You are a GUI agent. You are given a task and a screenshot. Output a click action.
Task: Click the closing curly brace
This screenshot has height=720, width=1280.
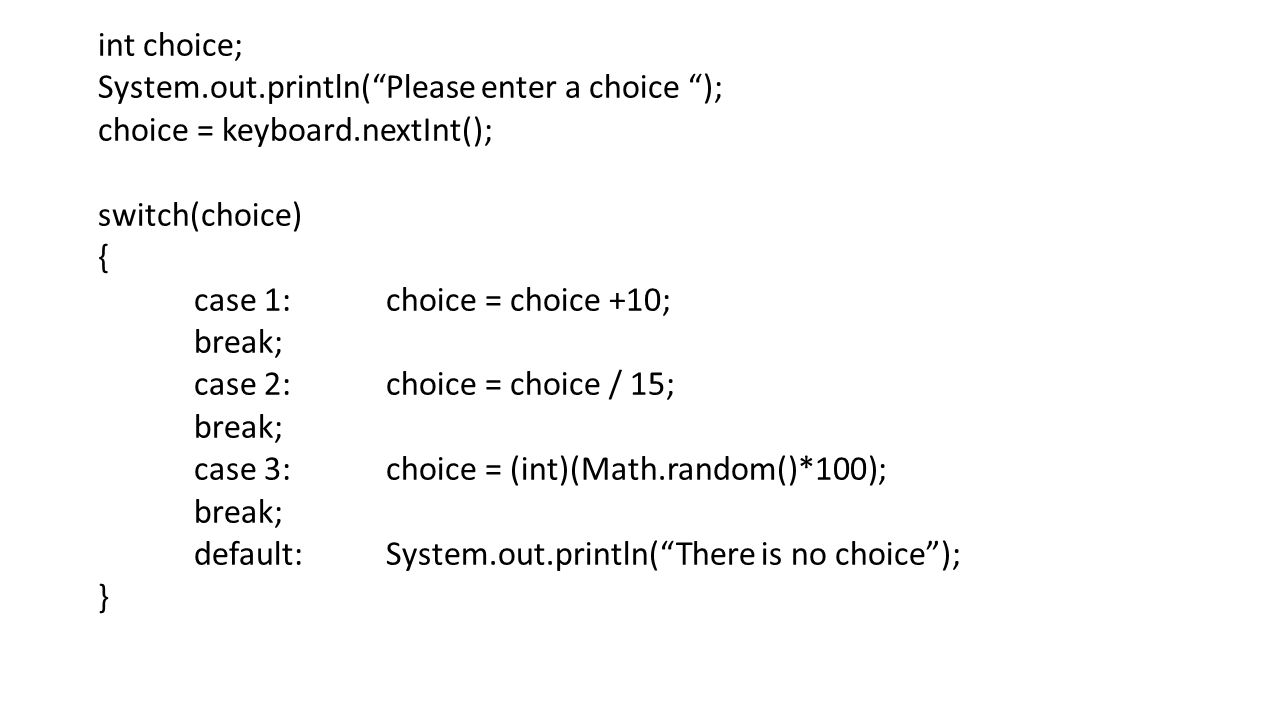pyautogui.click(x=104, y=598)
